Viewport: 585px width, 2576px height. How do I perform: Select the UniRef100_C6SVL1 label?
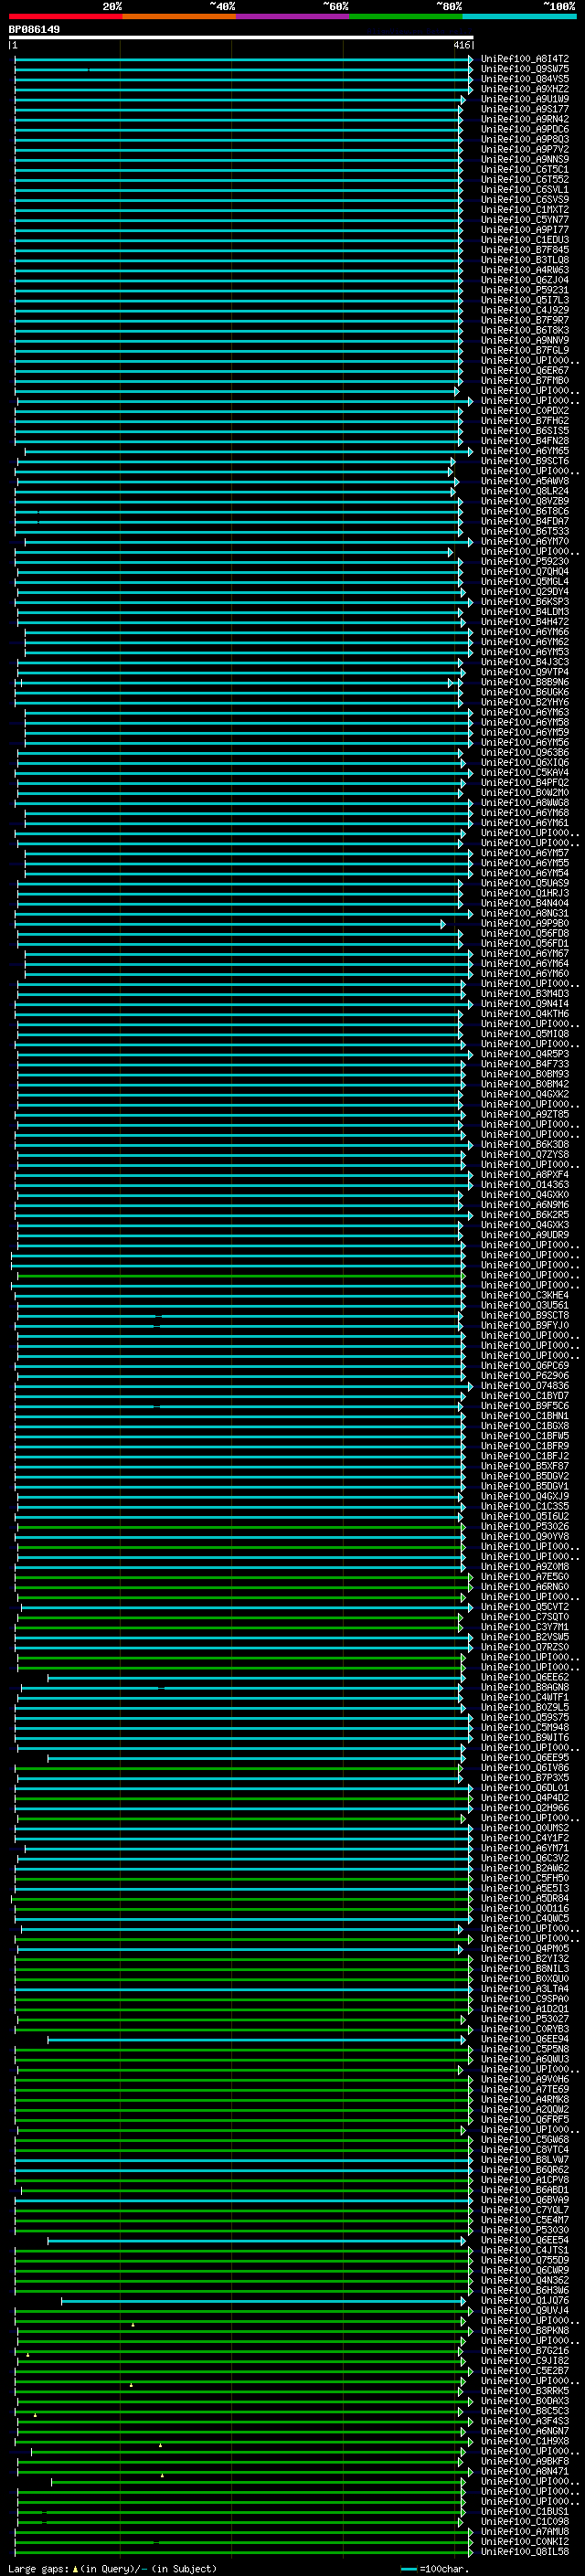525,189
